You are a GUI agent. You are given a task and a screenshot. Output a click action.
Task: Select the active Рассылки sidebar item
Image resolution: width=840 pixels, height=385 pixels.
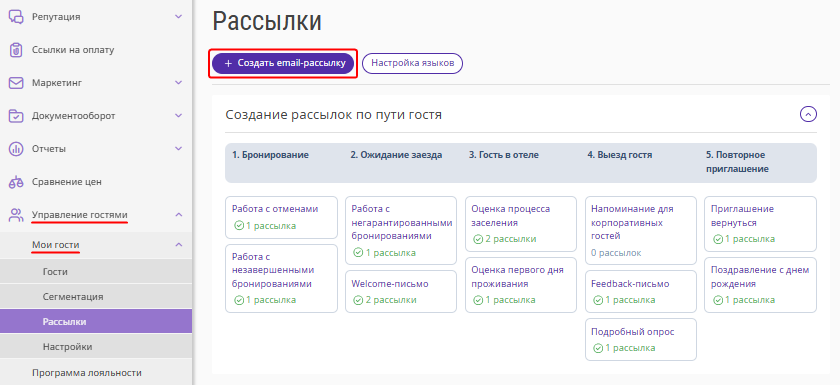coord(96,321)
